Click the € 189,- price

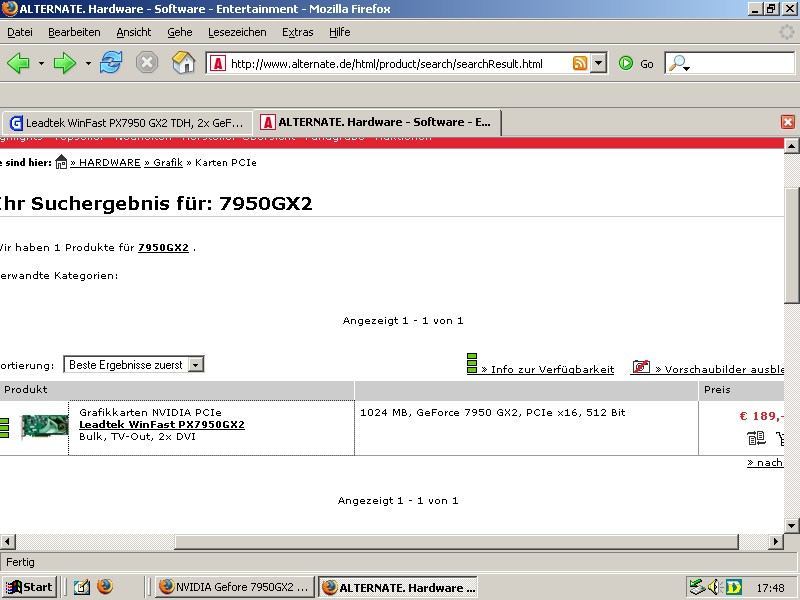[x=761, y=416]
